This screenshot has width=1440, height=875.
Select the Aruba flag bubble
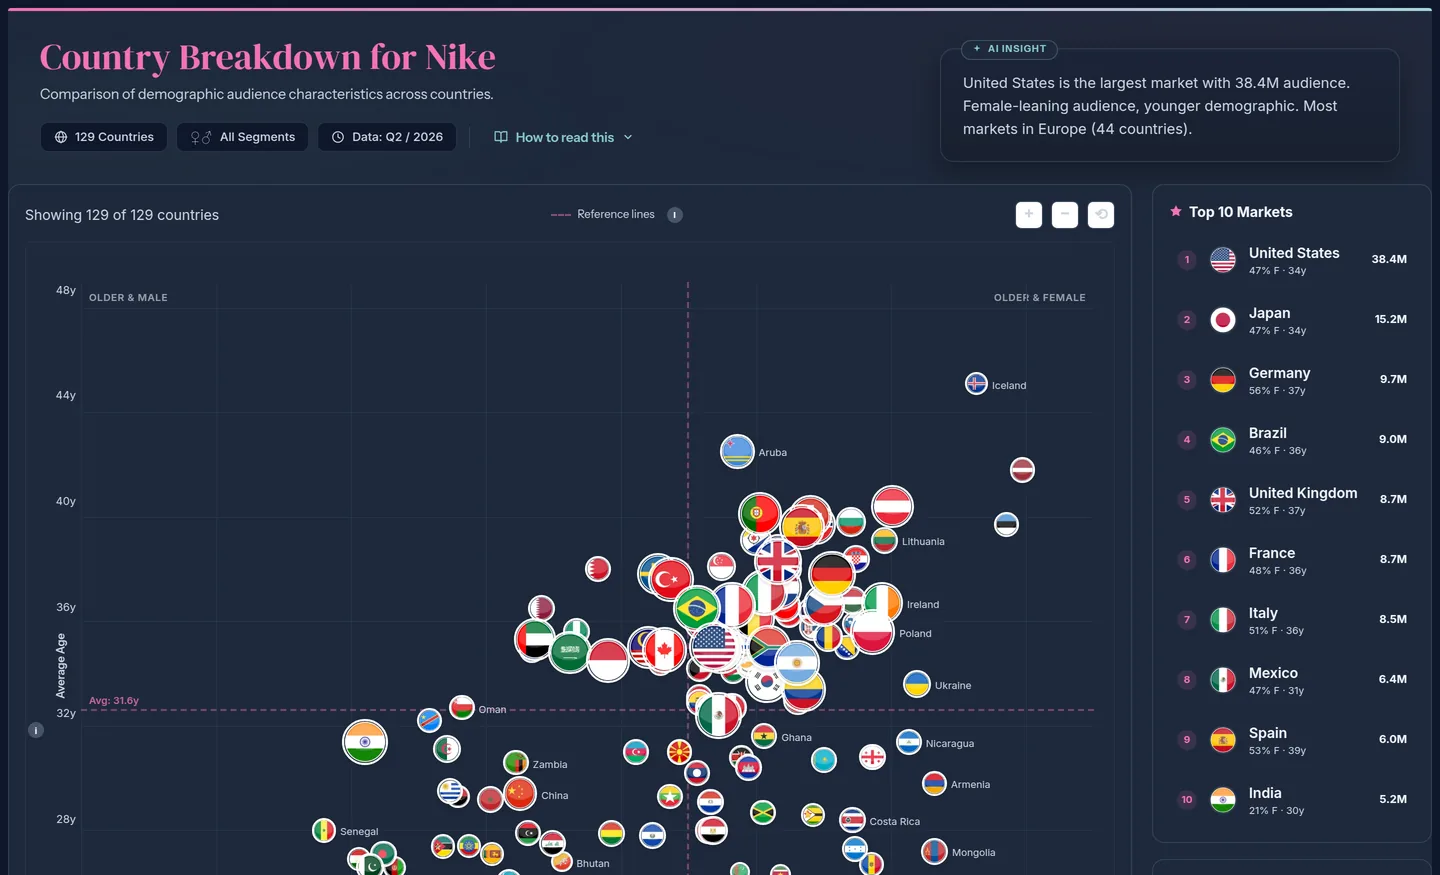click(737, 452)
